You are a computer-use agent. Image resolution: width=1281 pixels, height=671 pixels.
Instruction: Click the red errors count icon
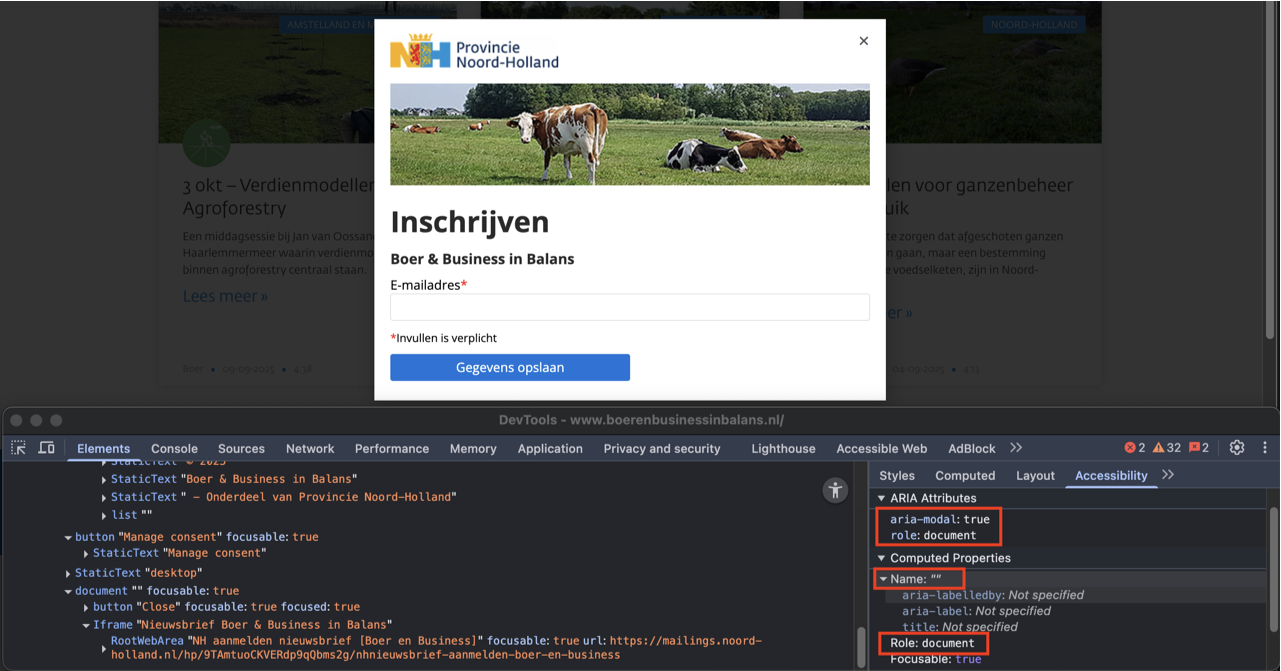click(x=1135, y=448)
